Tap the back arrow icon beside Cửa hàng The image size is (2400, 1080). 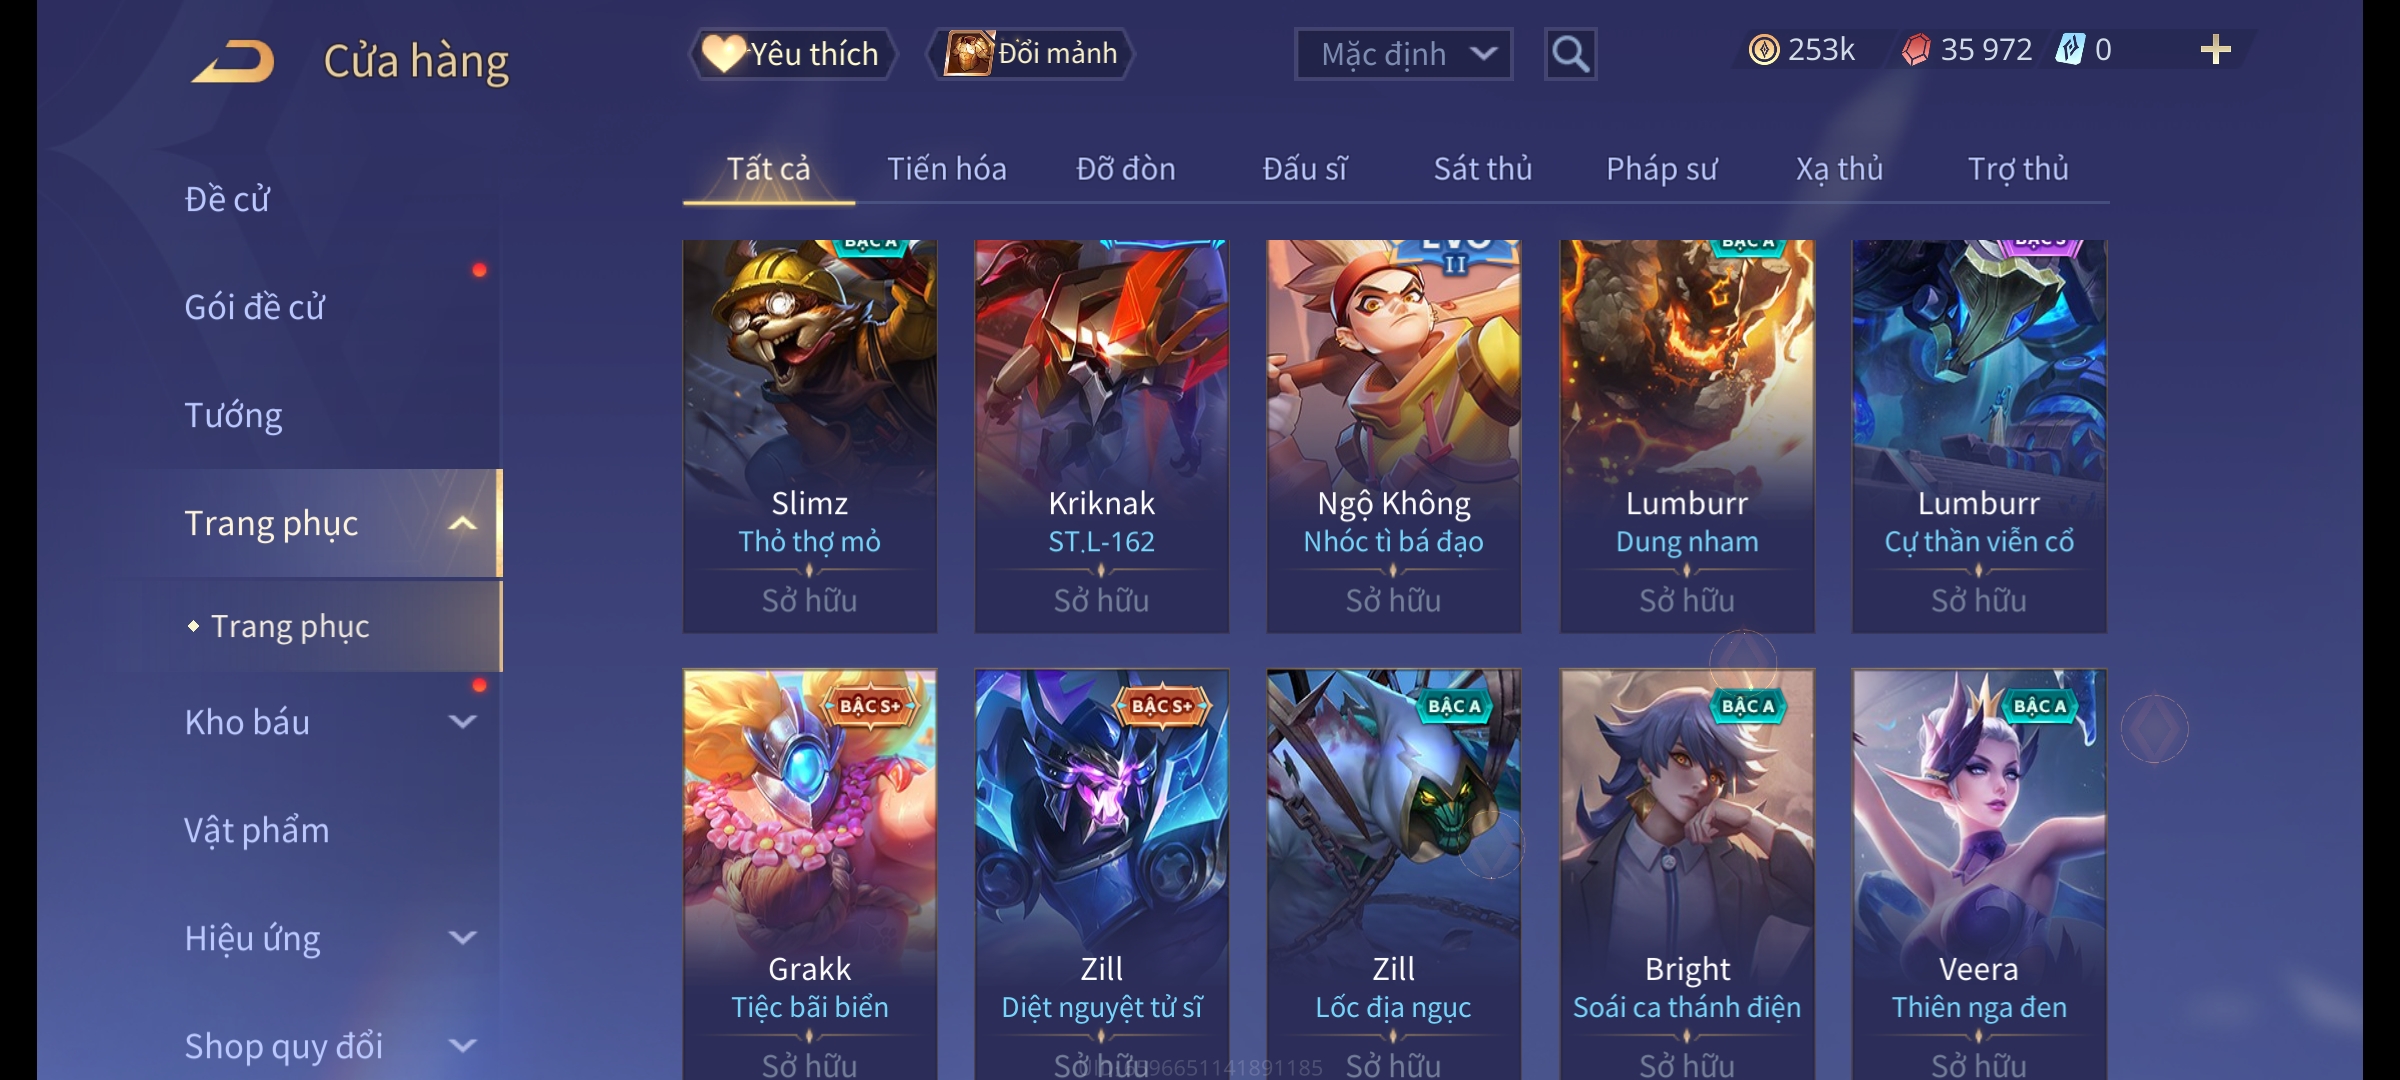(233, 61)
